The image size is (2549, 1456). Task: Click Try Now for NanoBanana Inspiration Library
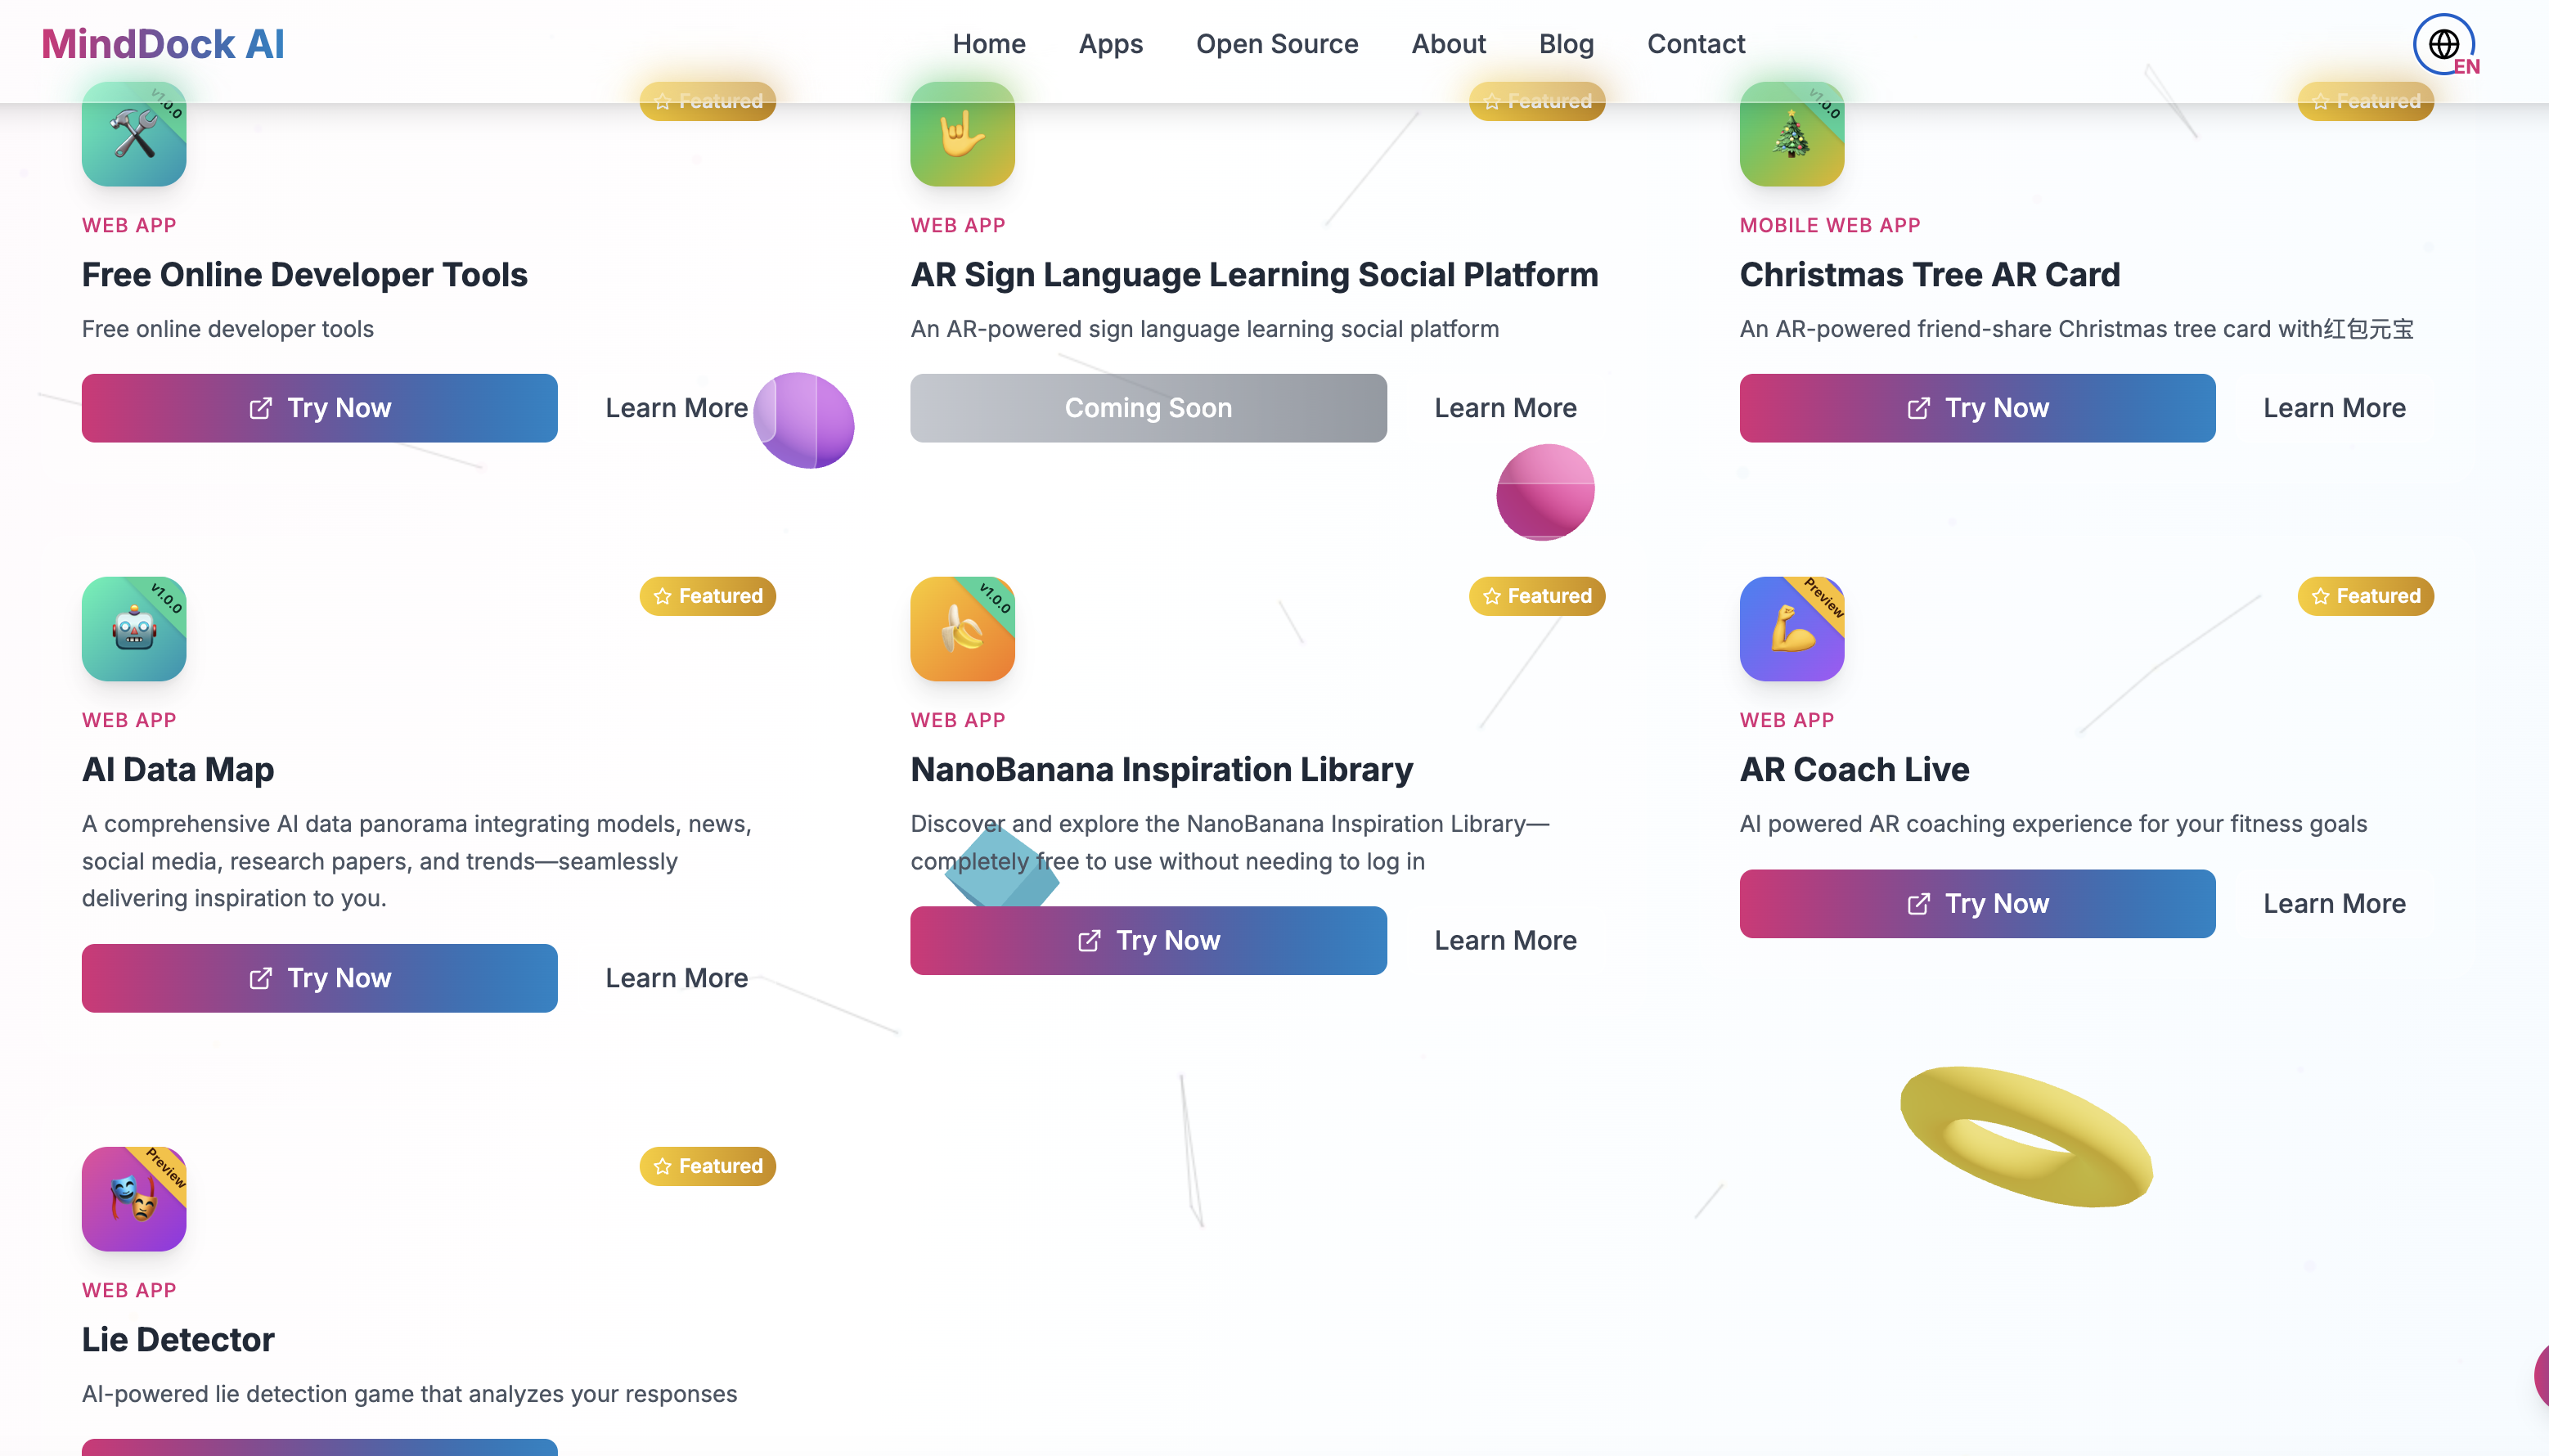coord(1148,940)
